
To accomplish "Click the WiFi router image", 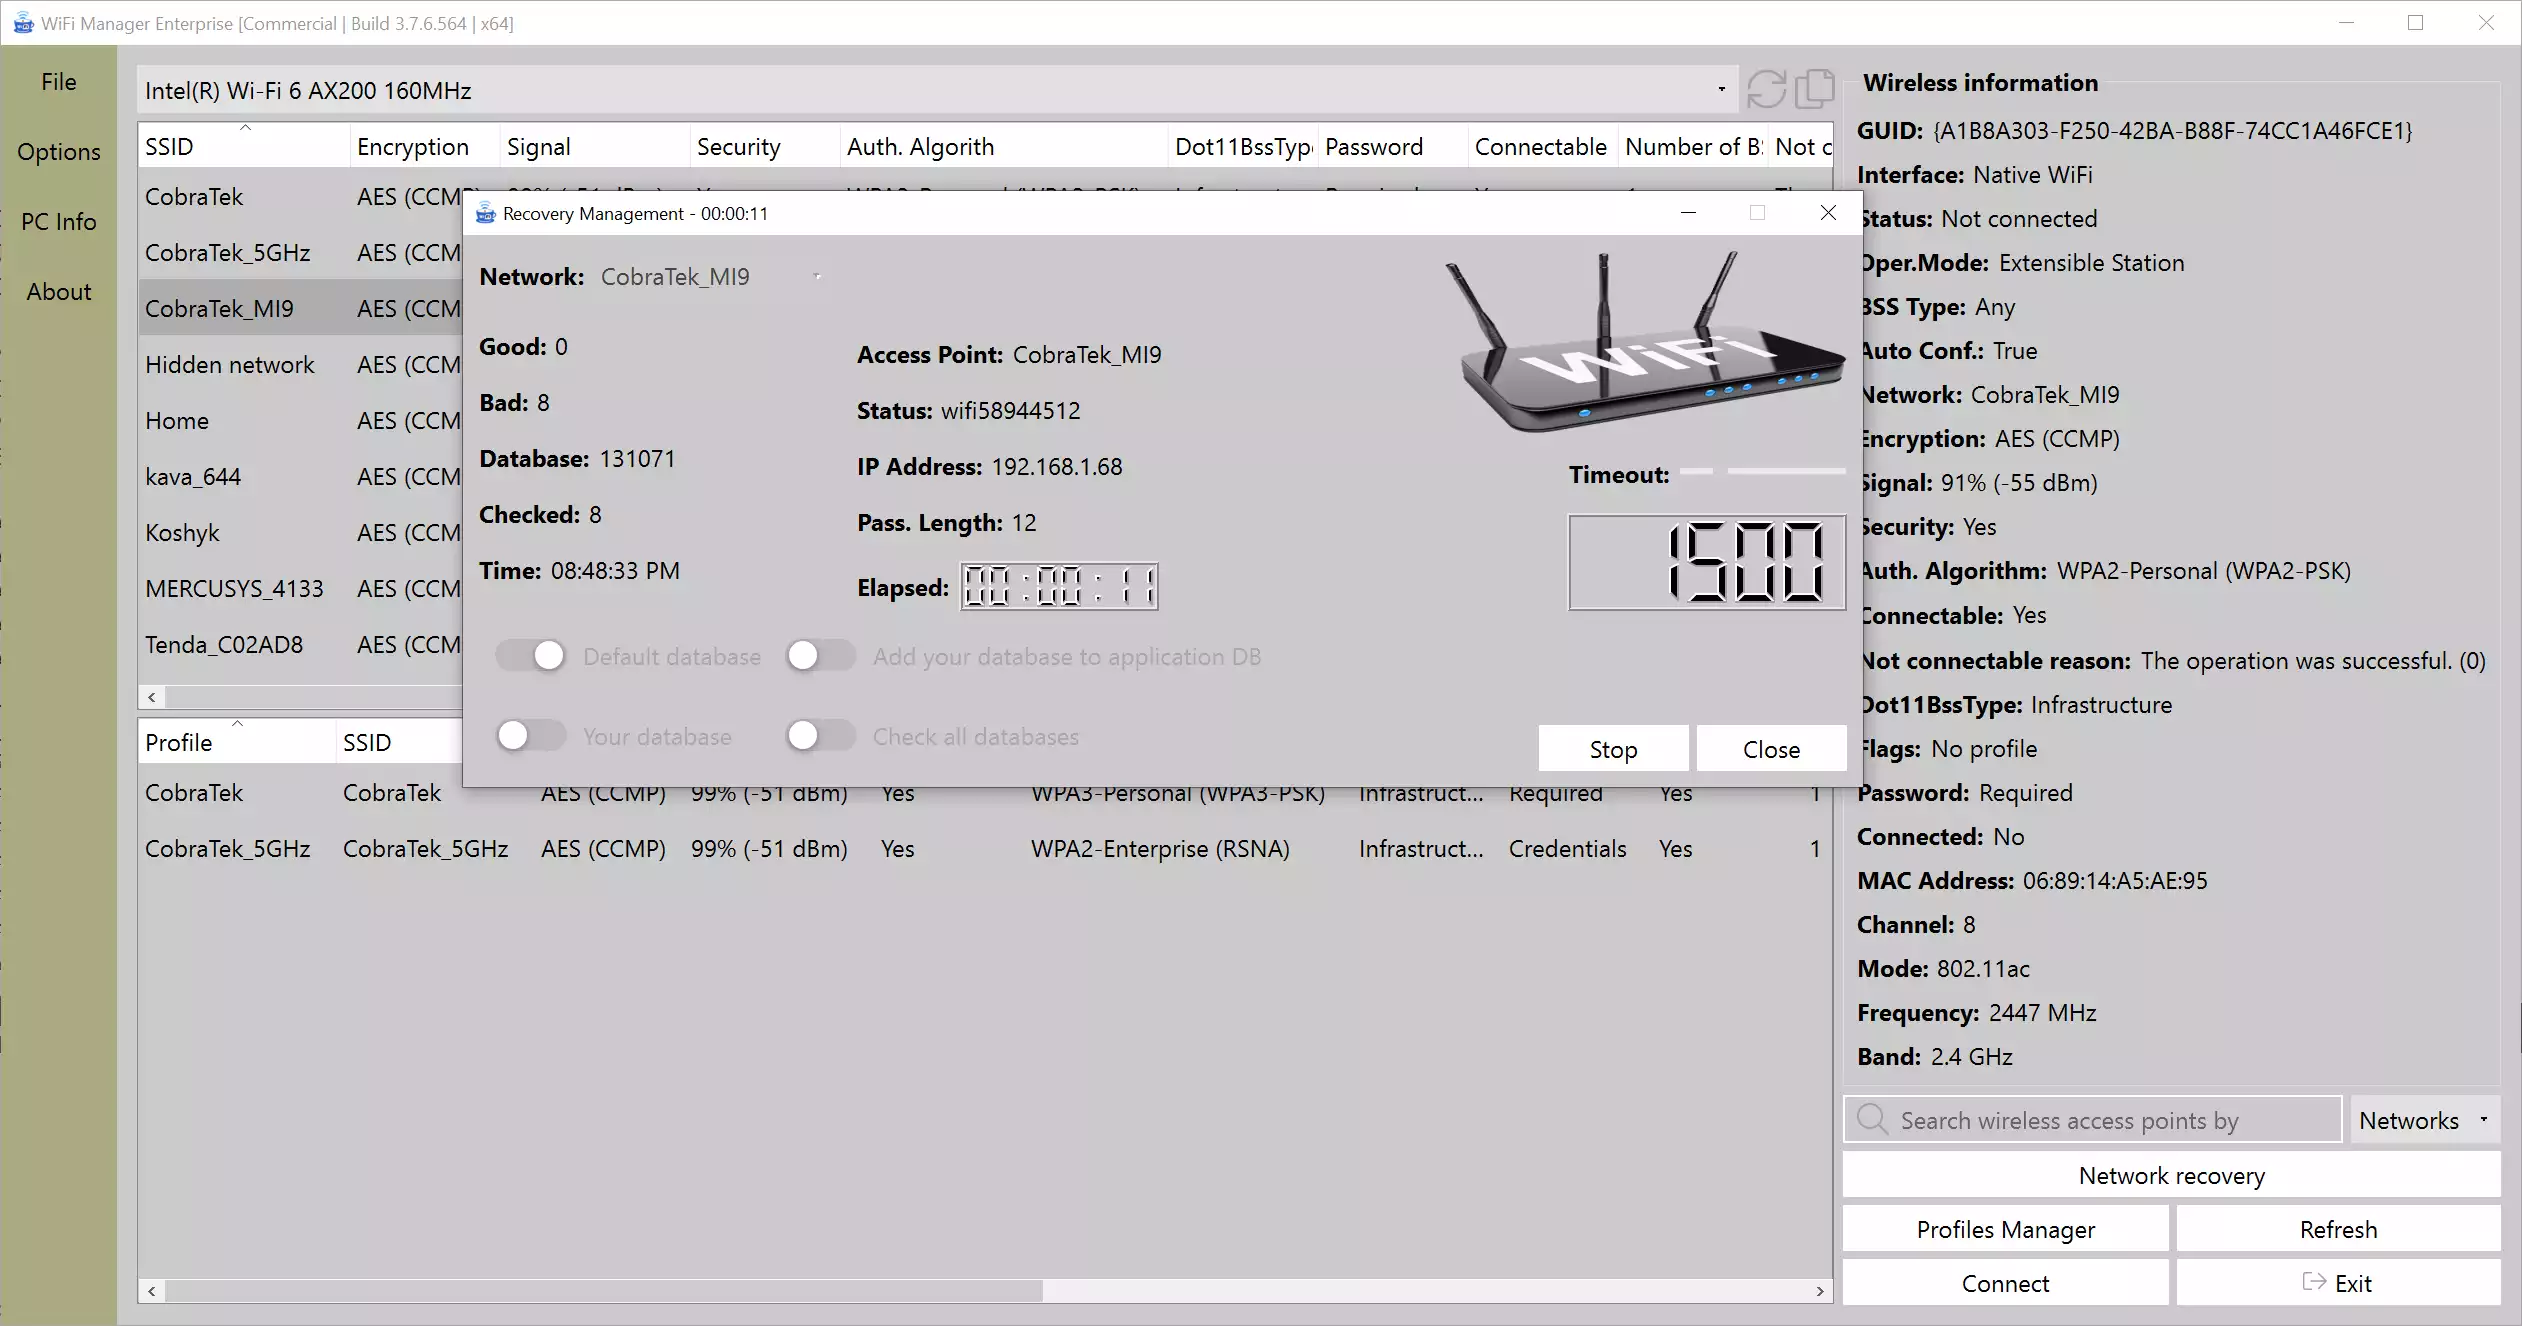I will 1645,343.
